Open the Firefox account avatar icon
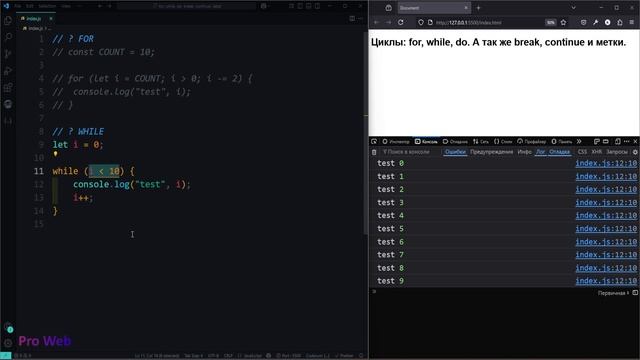The height and width of the screenshot is (360, 640). (x=607, y=22)
